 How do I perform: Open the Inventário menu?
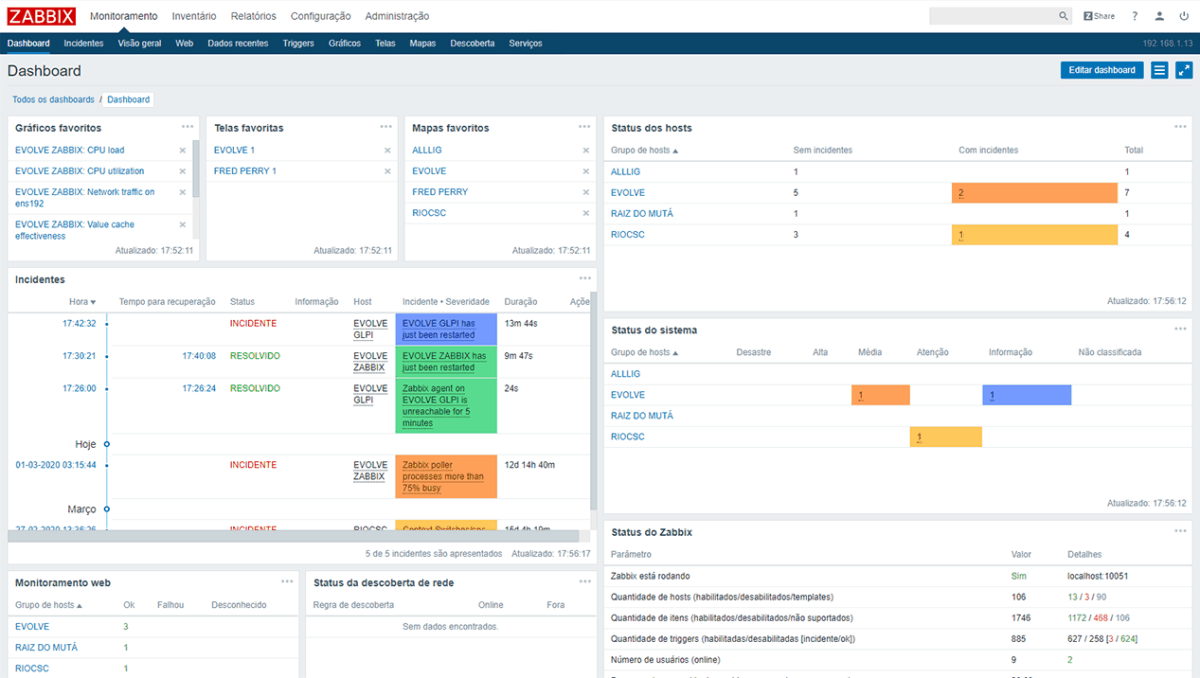[194, 16]
